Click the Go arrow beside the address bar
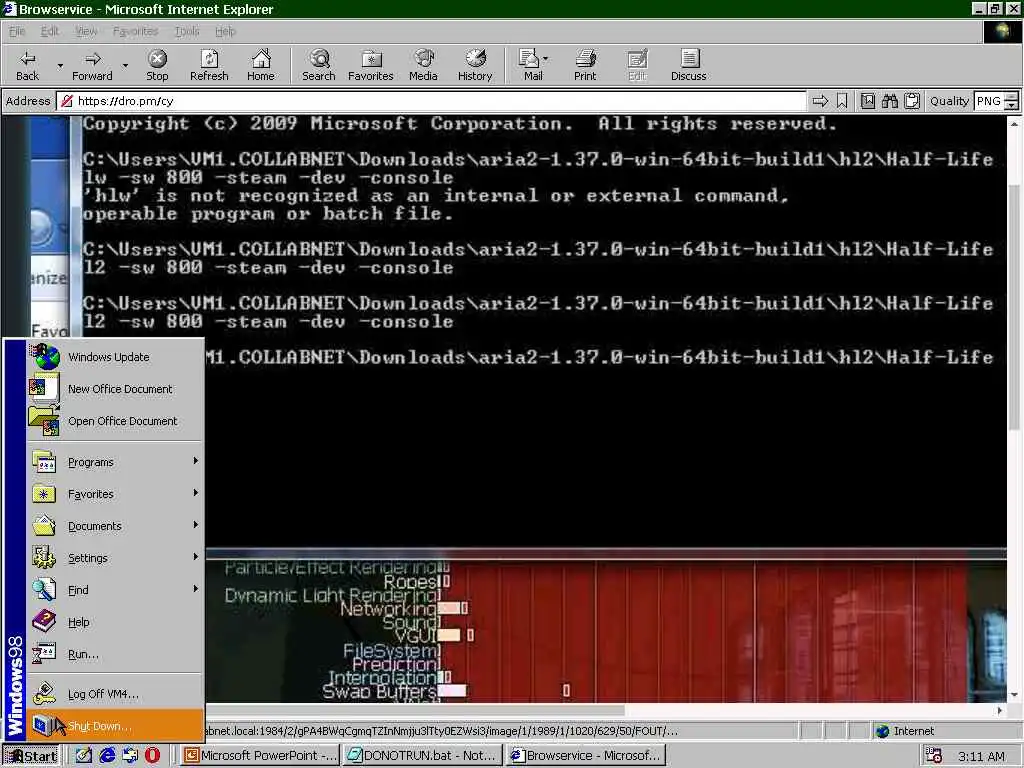 coord(820,101)
